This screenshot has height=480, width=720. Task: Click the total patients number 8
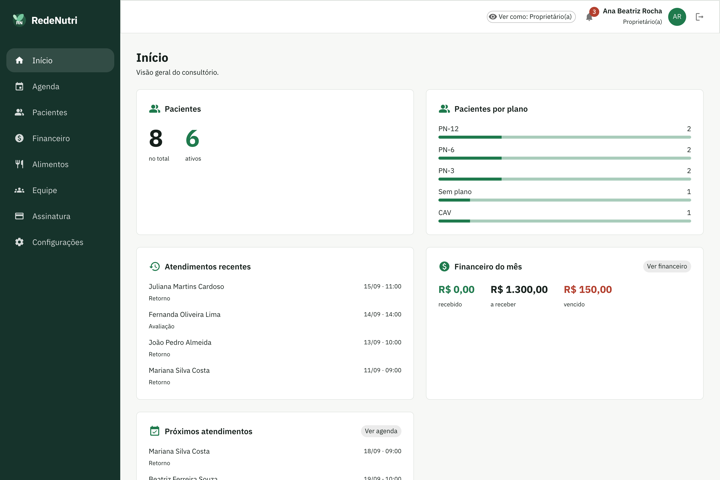pyautogui.click(x=156, y=138)
